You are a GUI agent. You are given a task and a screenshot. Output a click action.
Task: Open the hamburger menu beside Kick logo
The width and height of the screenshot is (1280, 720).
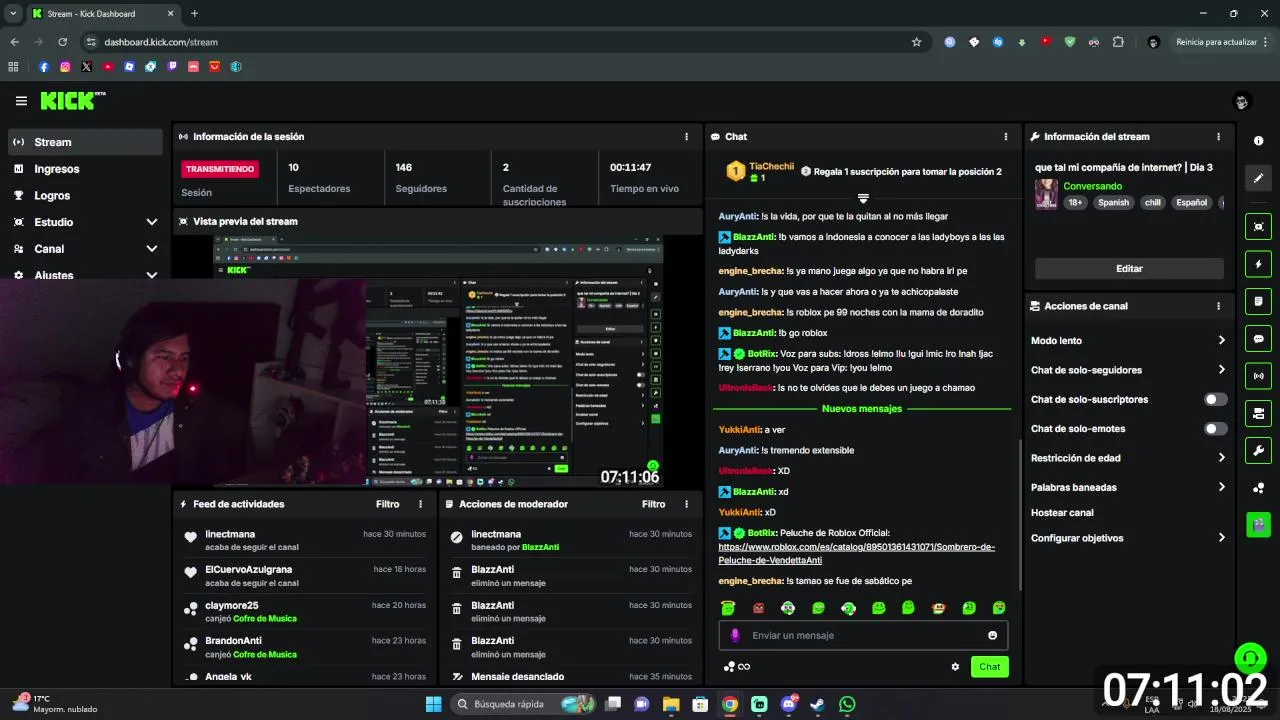21,101
